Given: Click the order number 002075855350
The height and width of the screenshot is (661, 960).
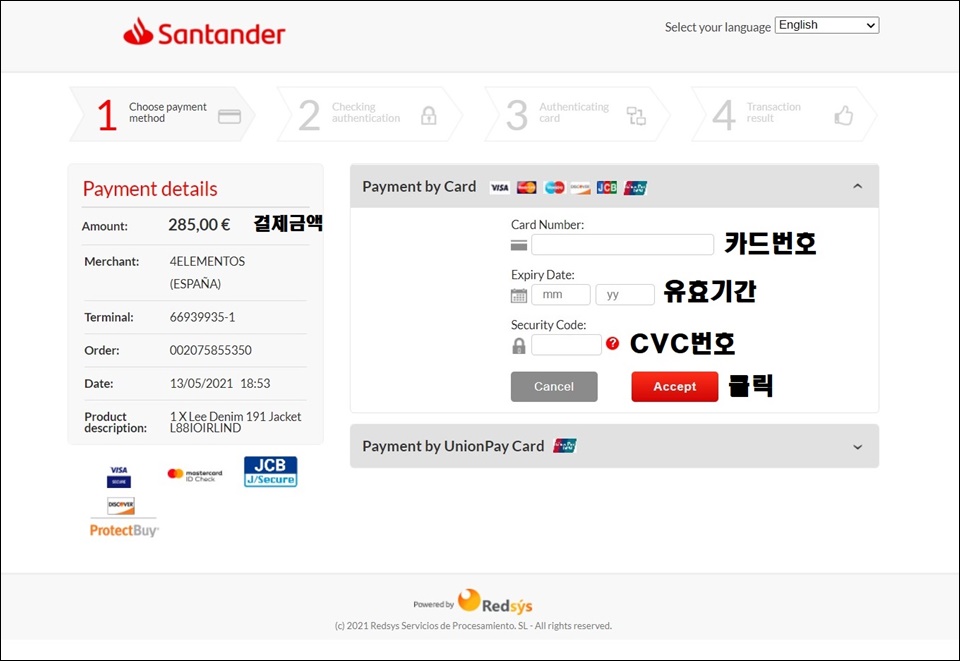Looking at the screenshot, I should click(x=211, y=350).
